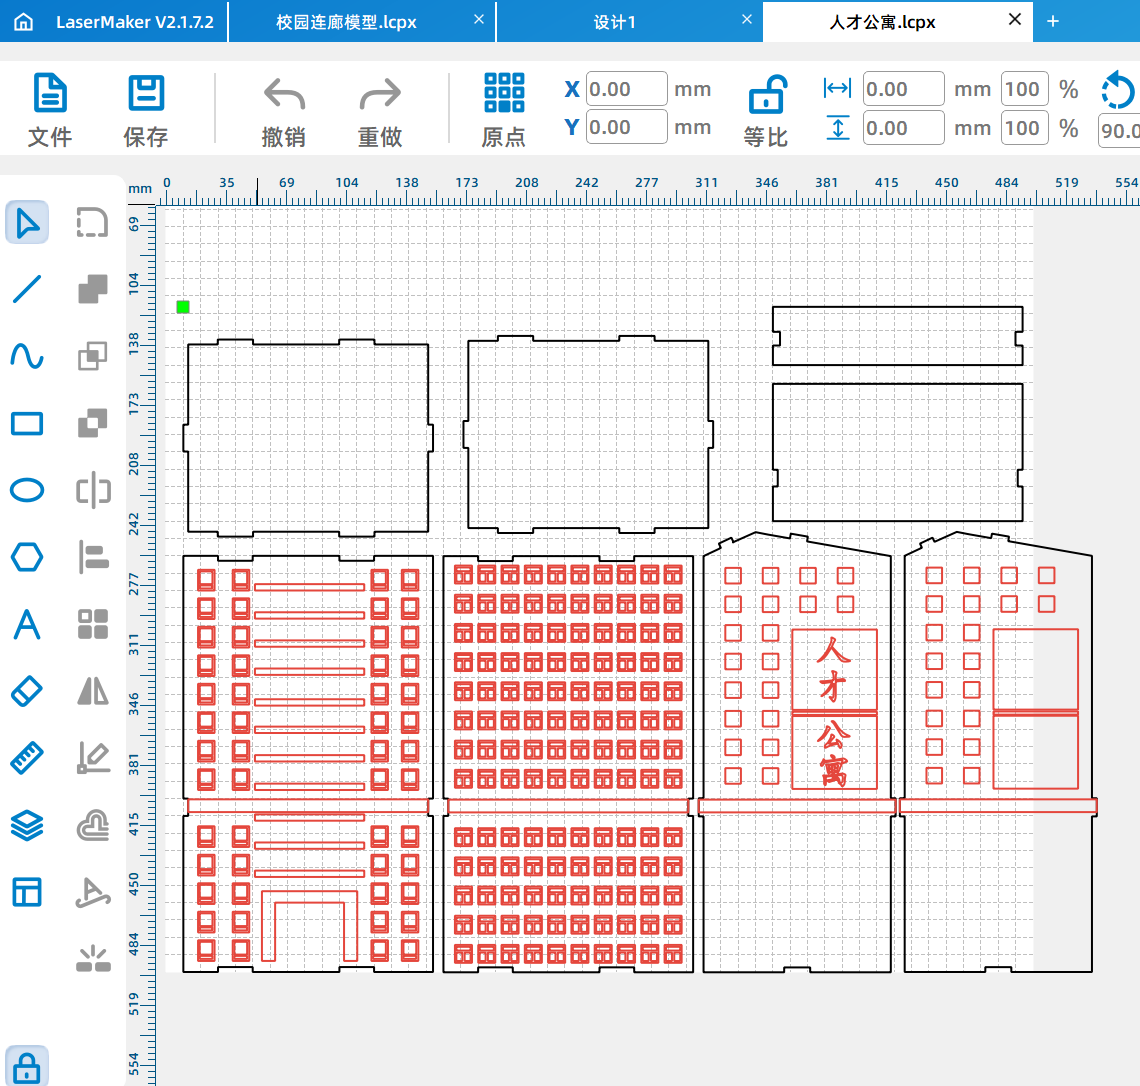Redo the action with 重做
Screen dimensions: 1140x1086
380,110
